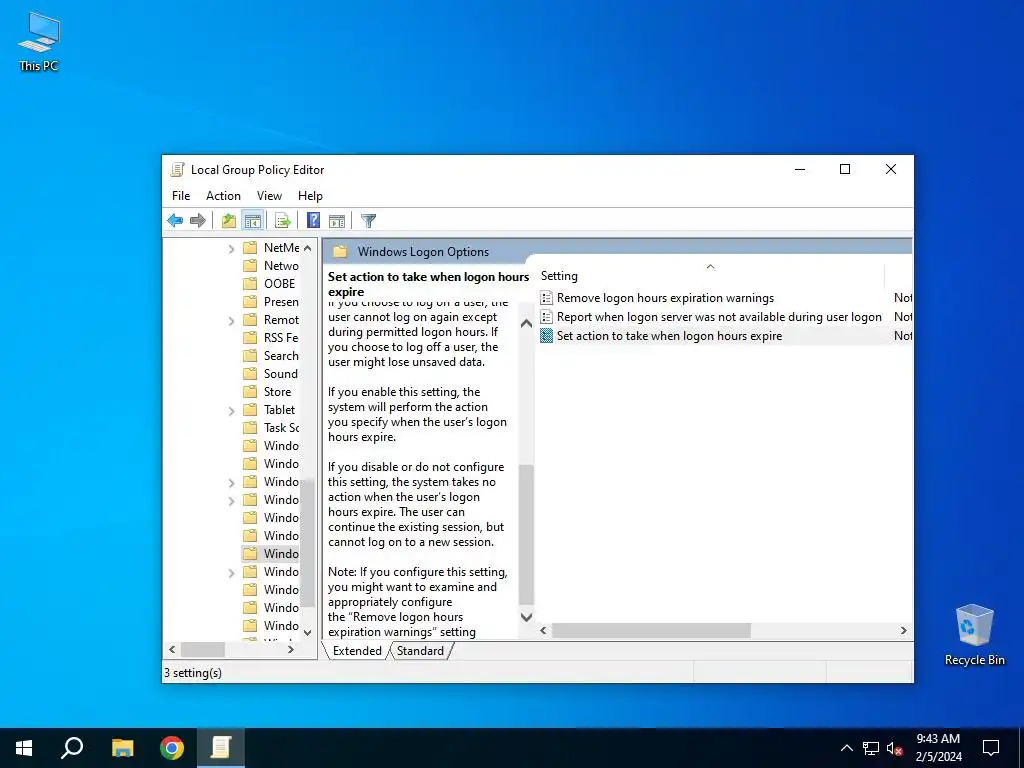This screenshot has height=768, width=1024.
Task: Select the Netwo tree item
Action: point(281,266)
